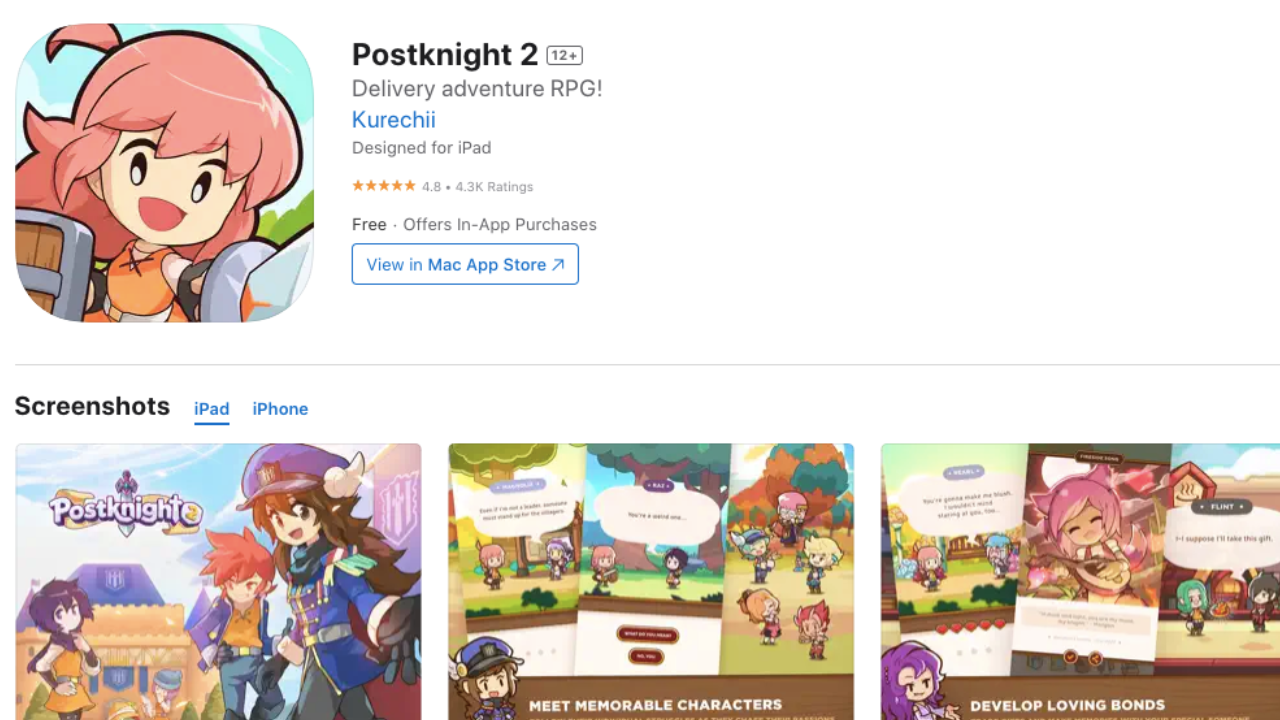The width and height of the screenshot is (1280, 720).
Task: Open the Develop Loving Bonds screenshot
Action: click(x=1080, y=582)
